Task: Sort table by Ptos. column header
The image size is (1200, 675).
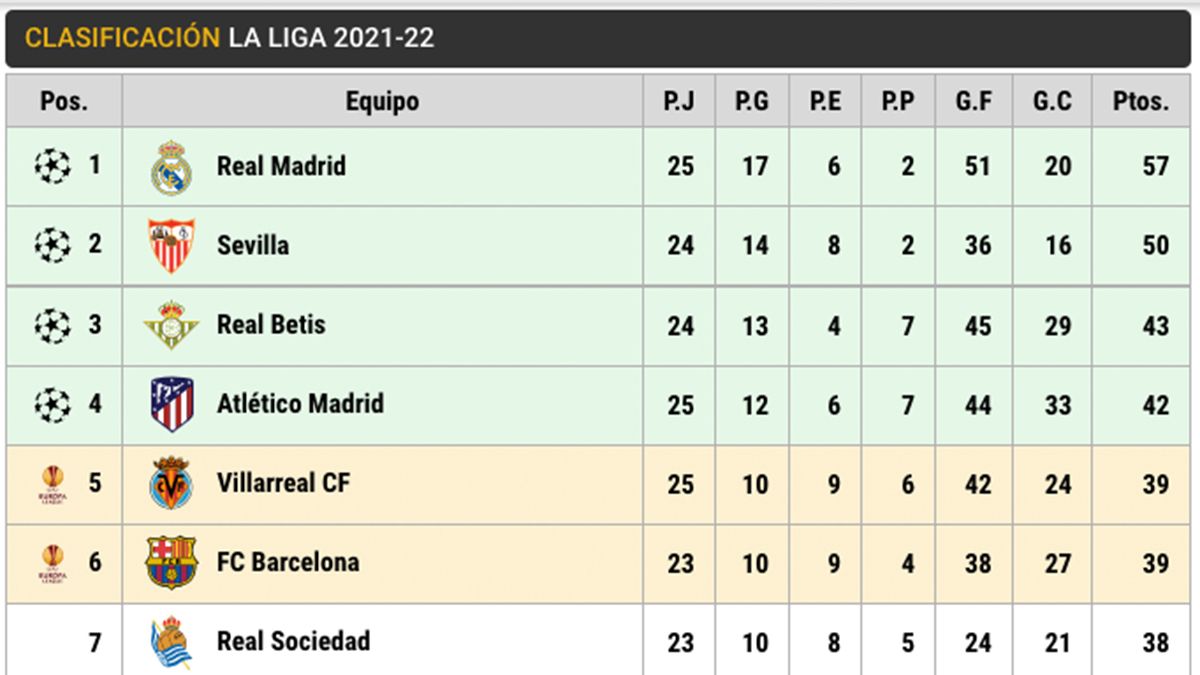Action: coord(1141,101)
